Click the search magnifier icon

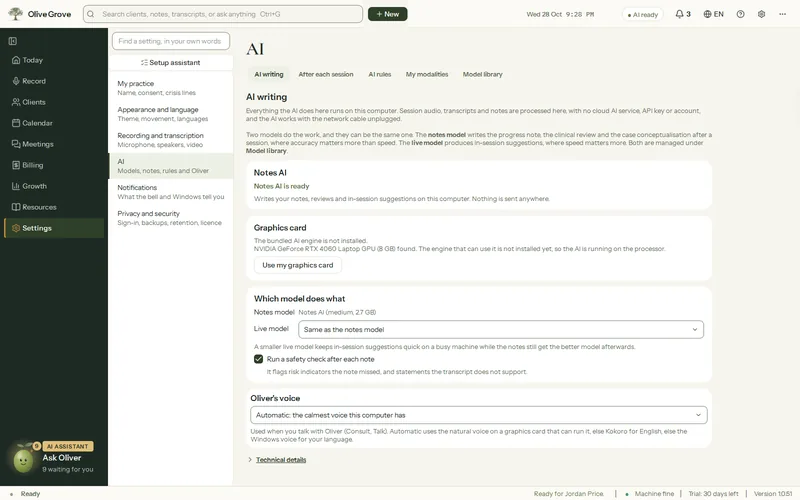click(x=91, y=14)
